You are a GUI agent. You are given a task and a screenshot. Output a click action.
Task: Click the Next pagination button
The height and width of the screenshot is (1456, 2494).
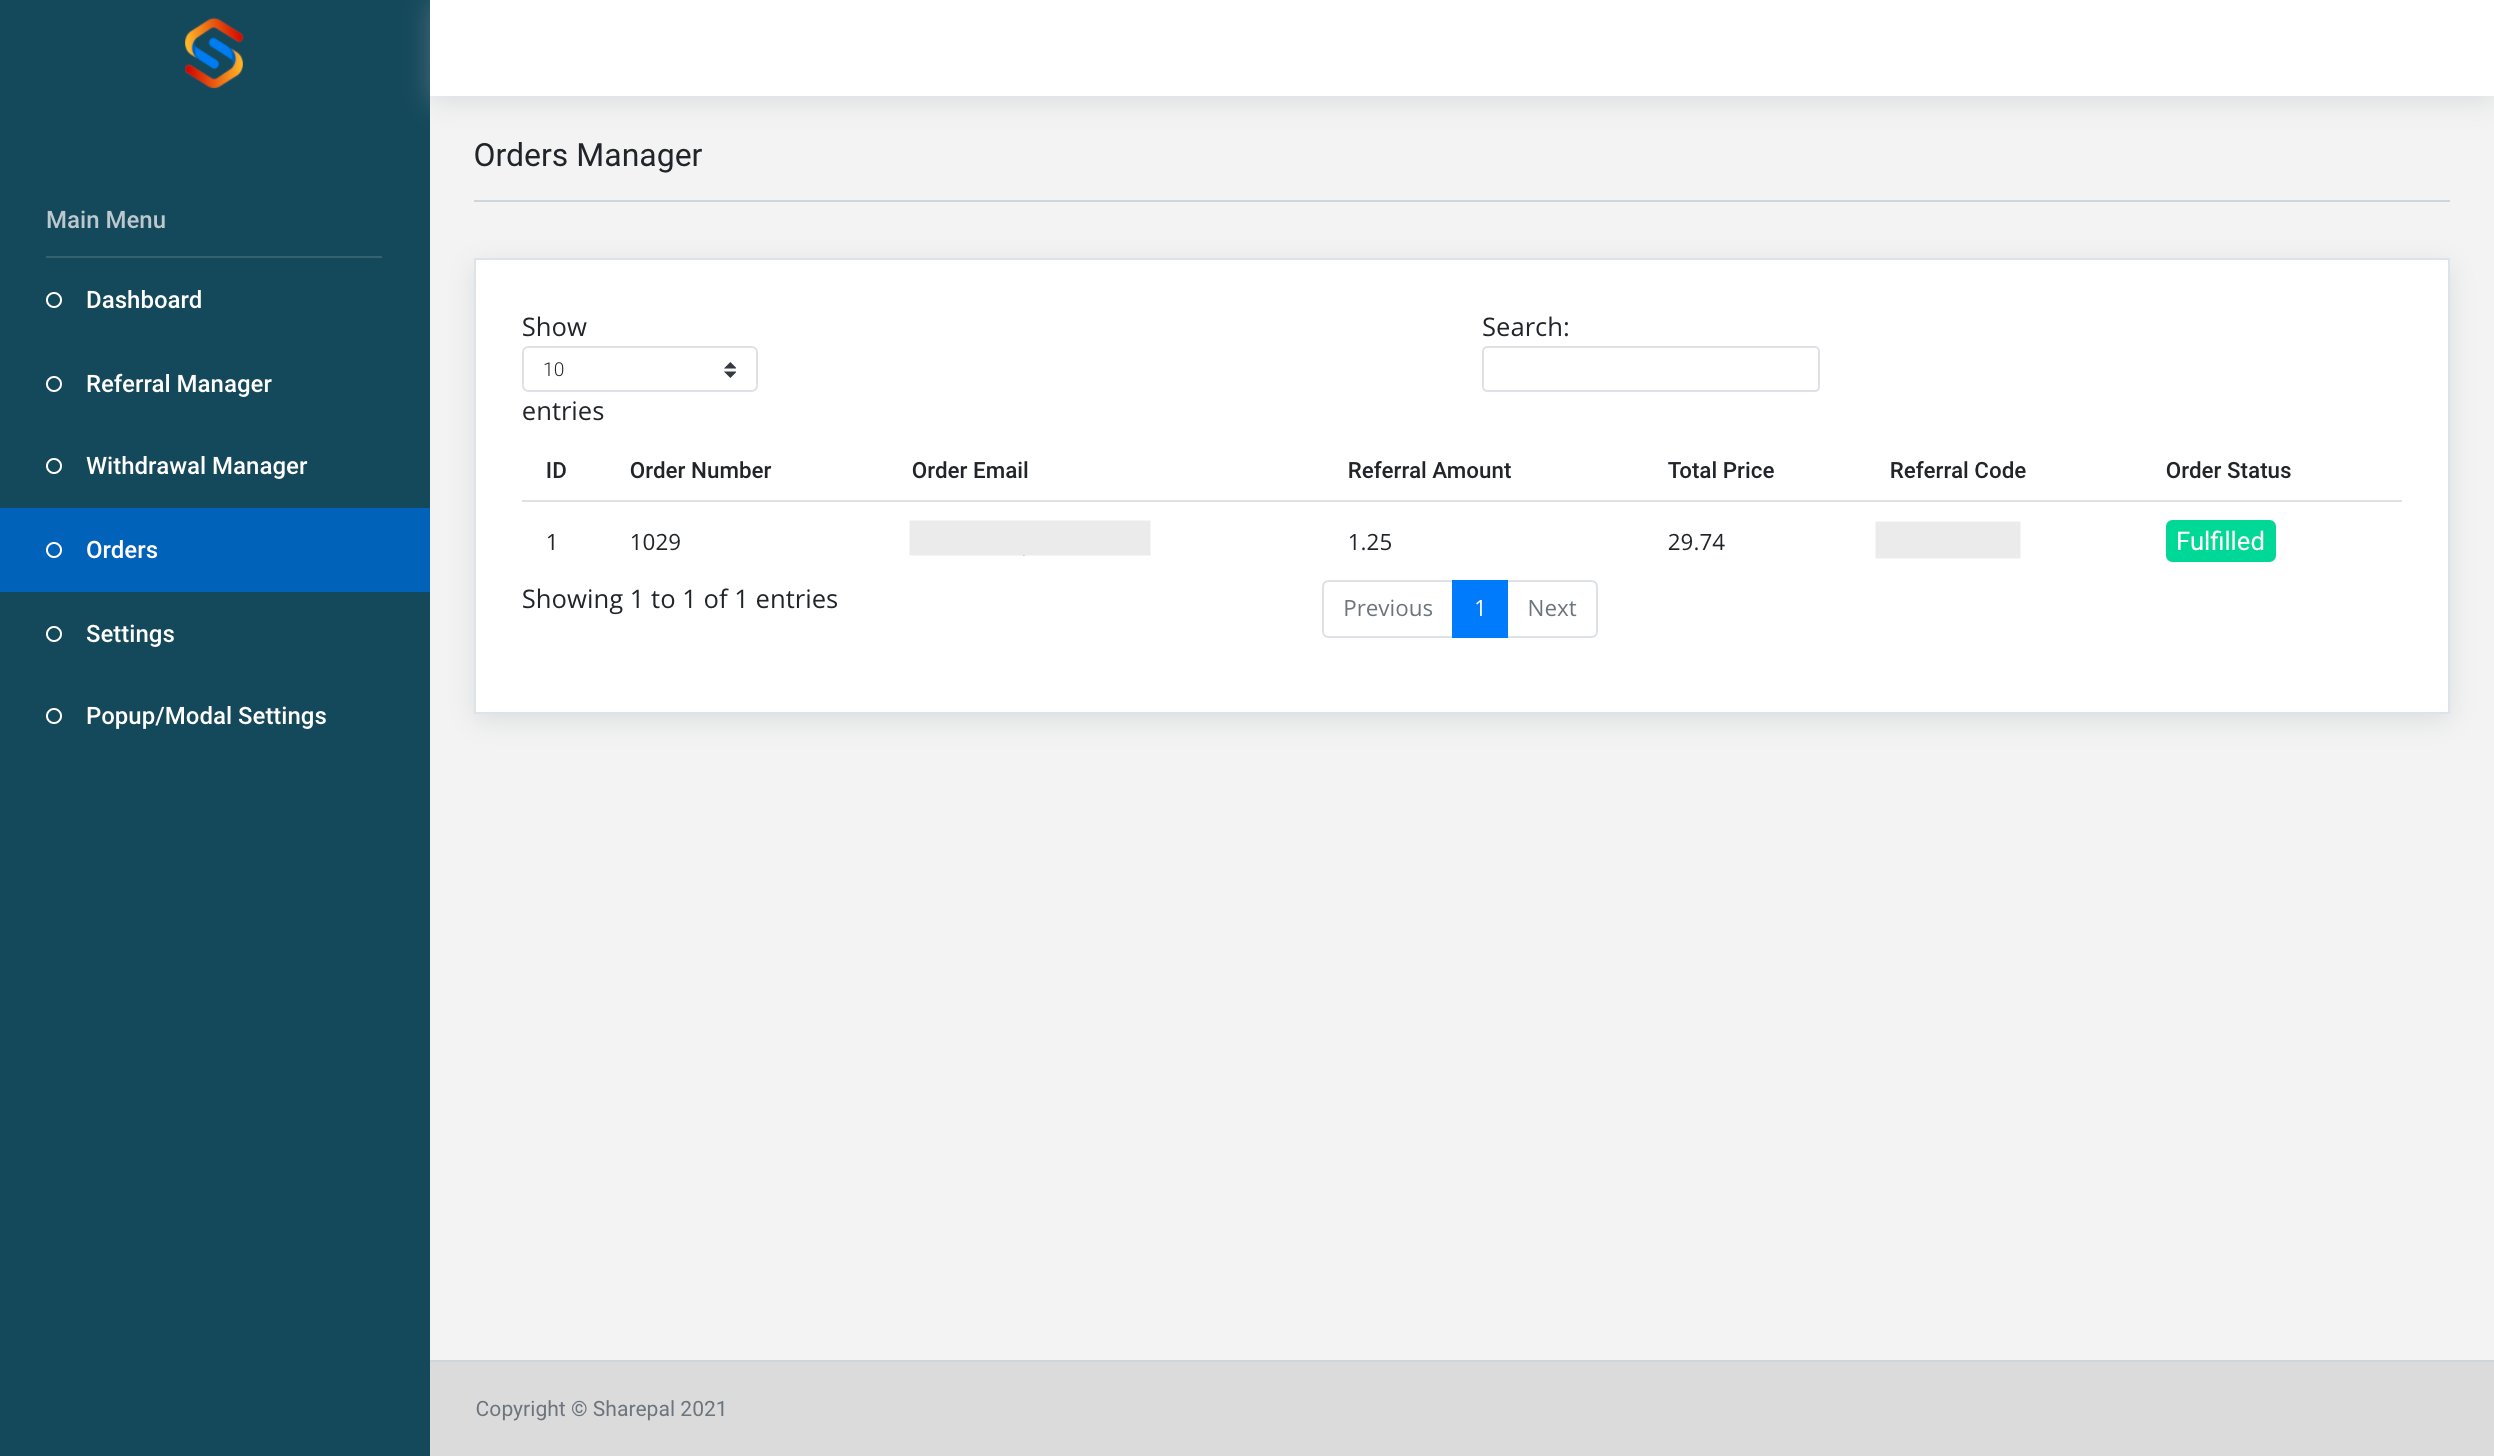1551,608
